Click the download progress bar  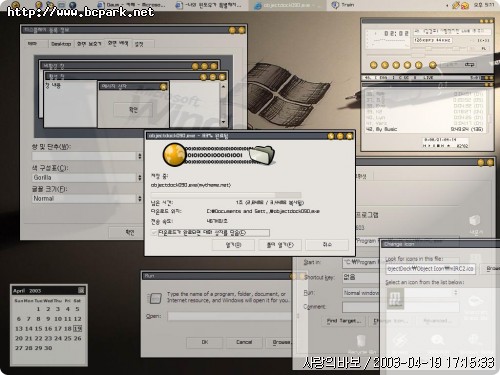(226, 195)
